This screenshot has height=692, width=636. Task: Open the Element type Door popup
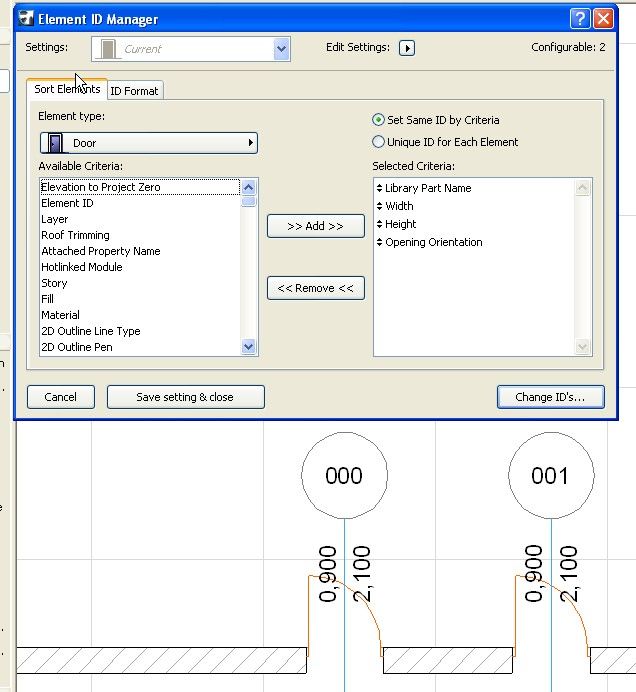click(x=149, y=143)
